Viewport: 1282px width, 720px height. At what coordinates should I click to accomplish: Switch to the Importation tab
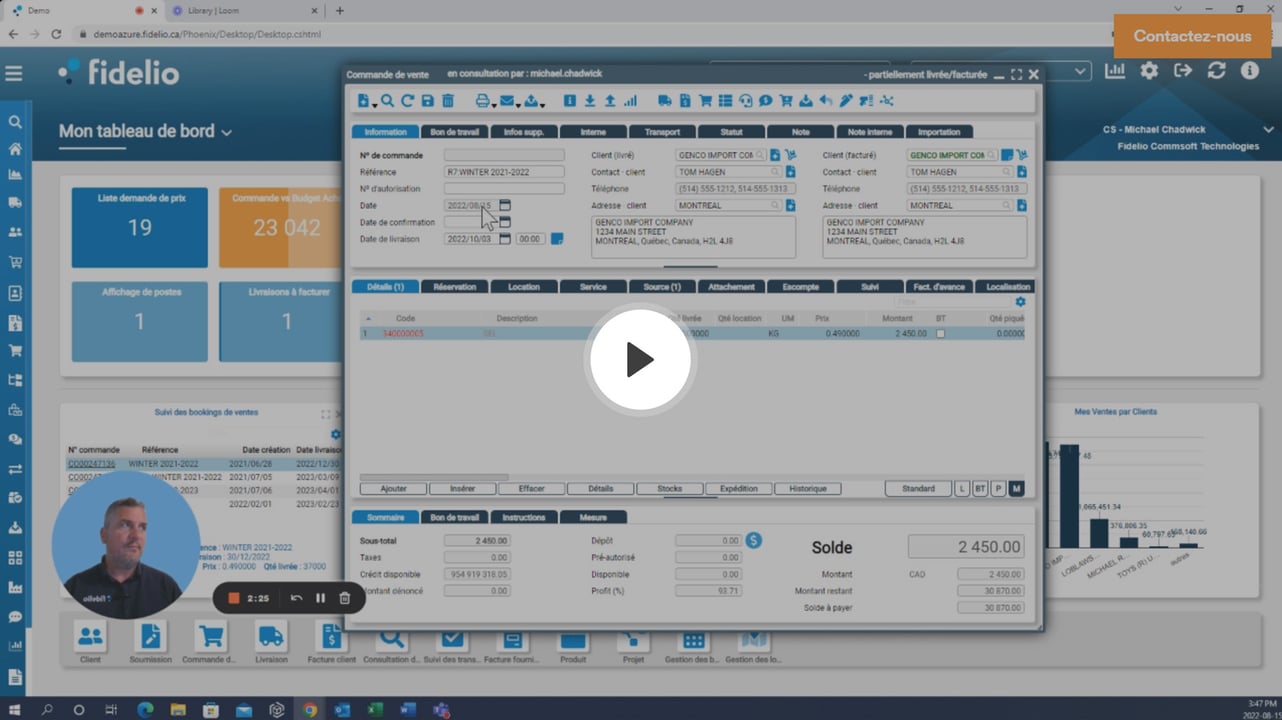939,132
